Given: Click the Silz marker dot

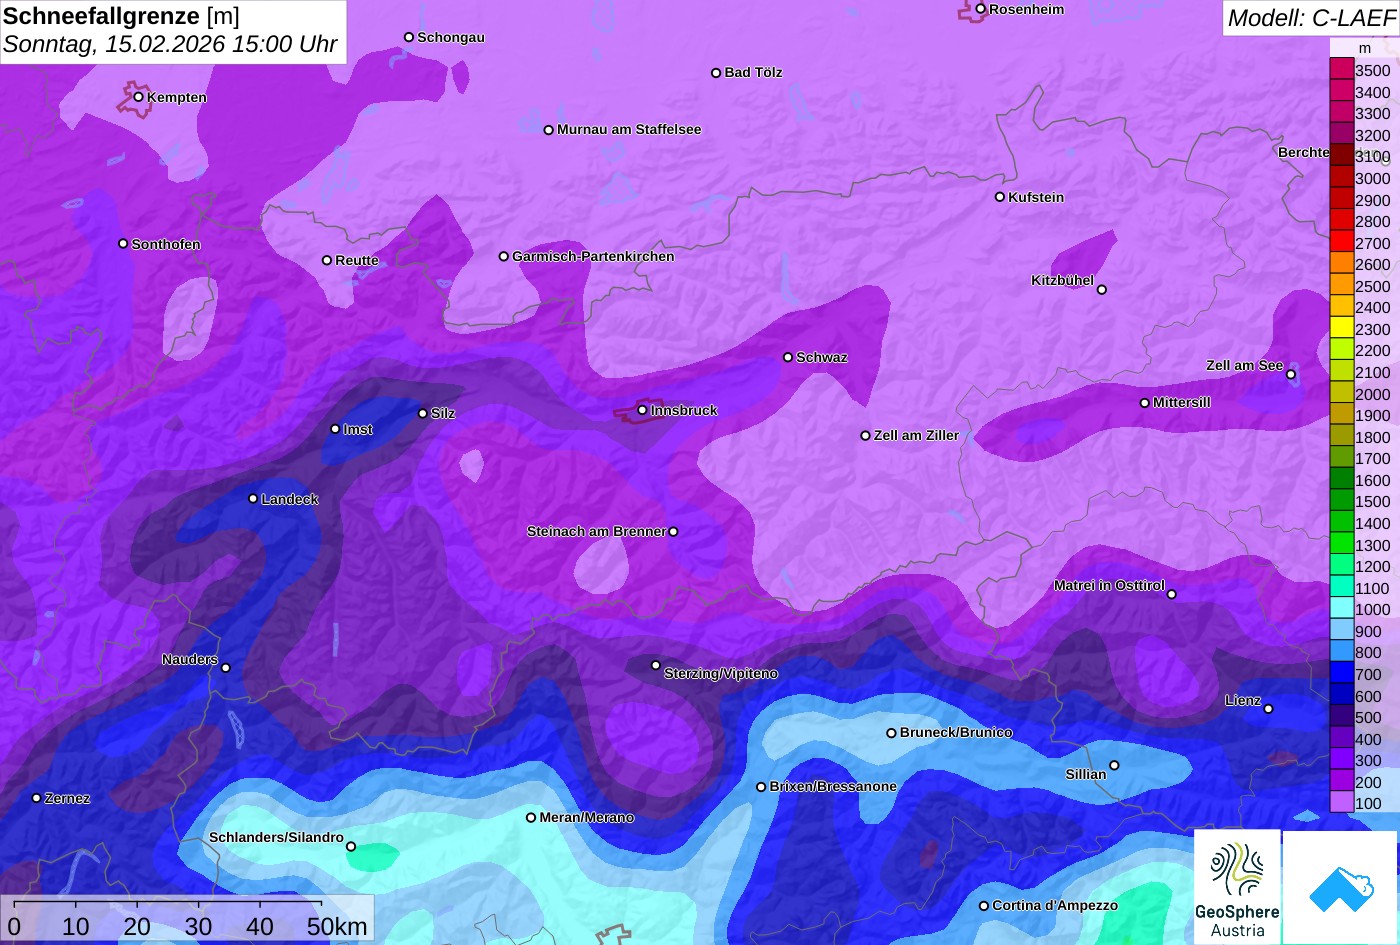Looking at the screenshot, I should tap(423, 413).
